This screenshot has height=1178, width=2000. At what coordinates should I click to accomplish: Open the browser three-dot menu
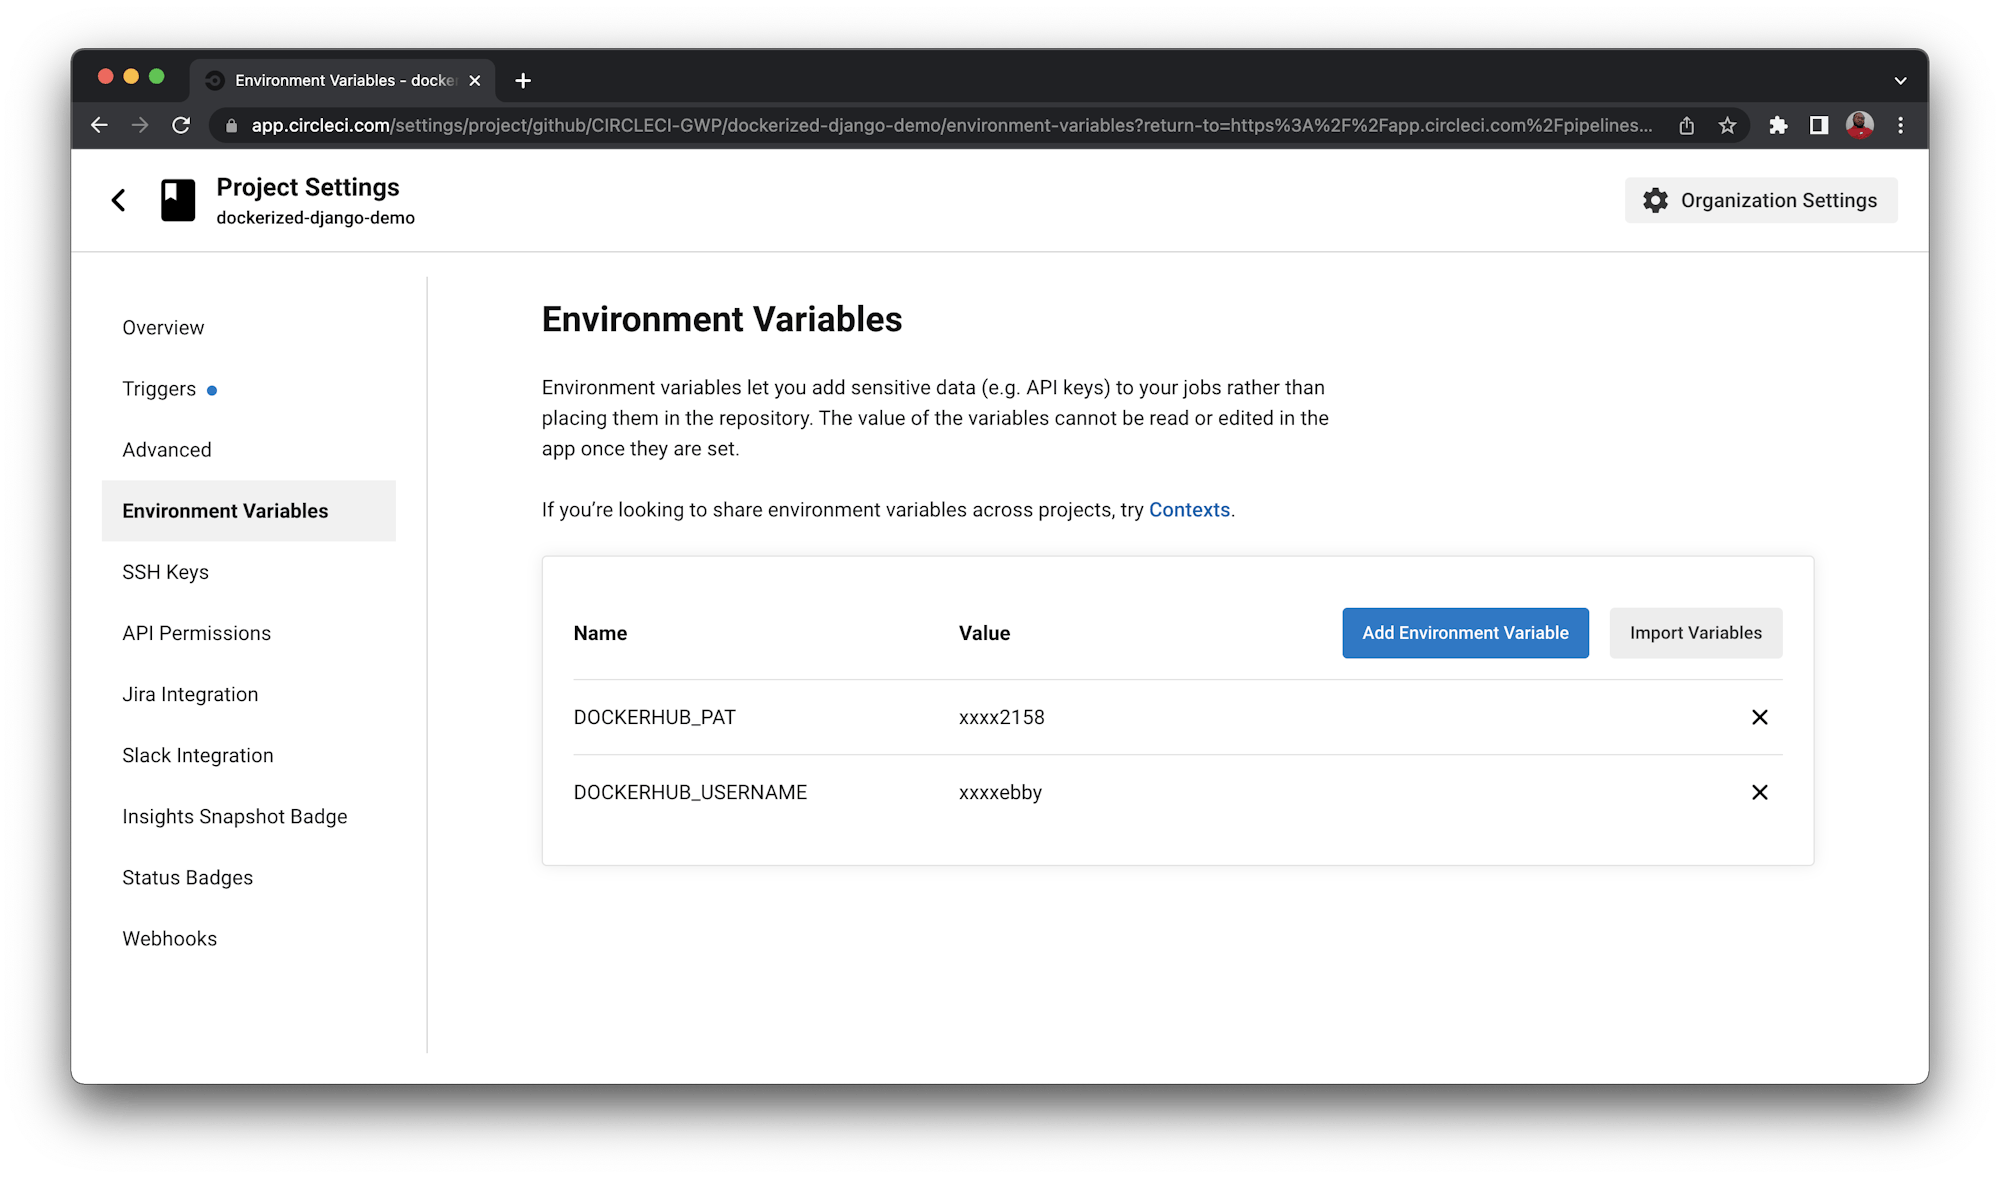pos(1901,125)
